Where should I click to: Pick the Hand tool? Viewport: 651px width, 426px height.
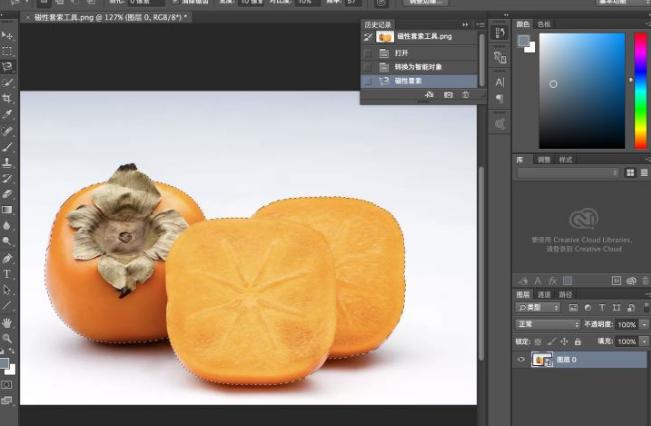7,323
